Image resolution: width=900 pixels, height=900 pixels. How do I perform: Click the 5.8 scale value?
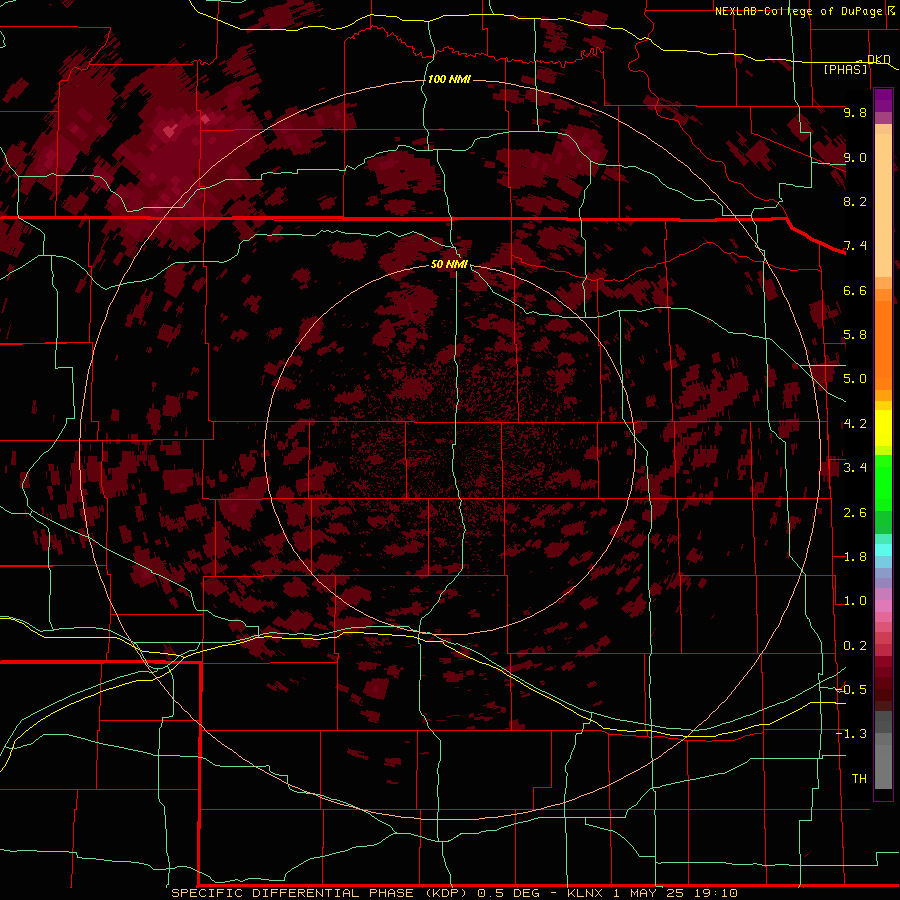click(855, 335)
